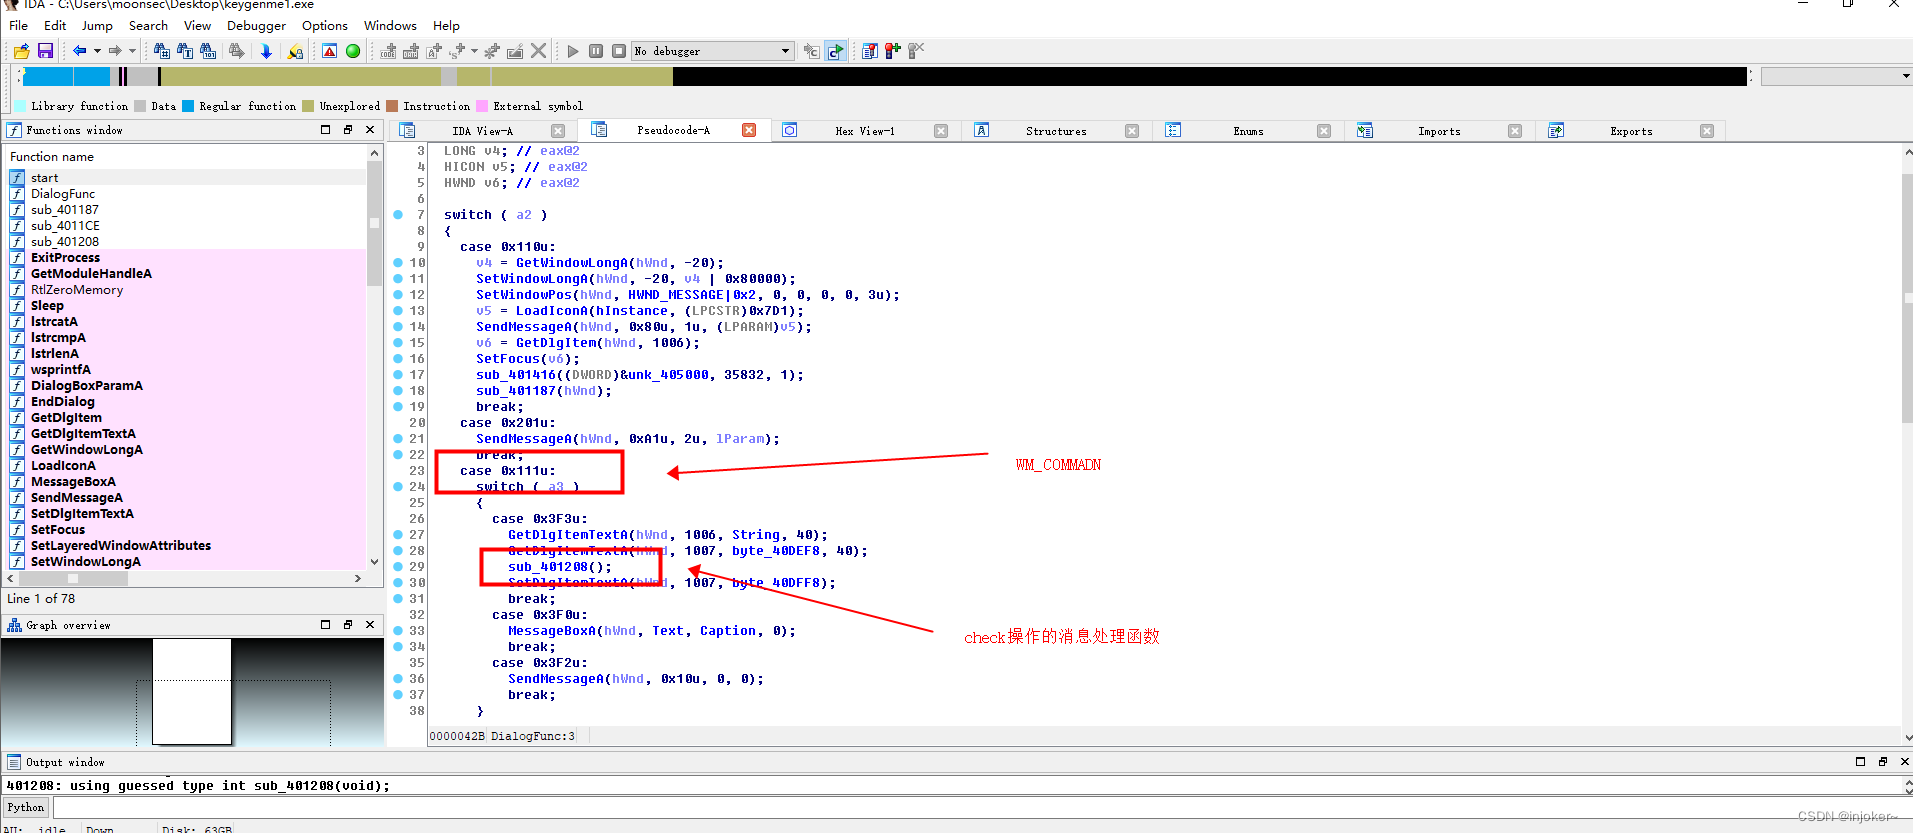Open the Options menu
The height and width of the screenshot is (833, 1913).
tap(325, 25)
